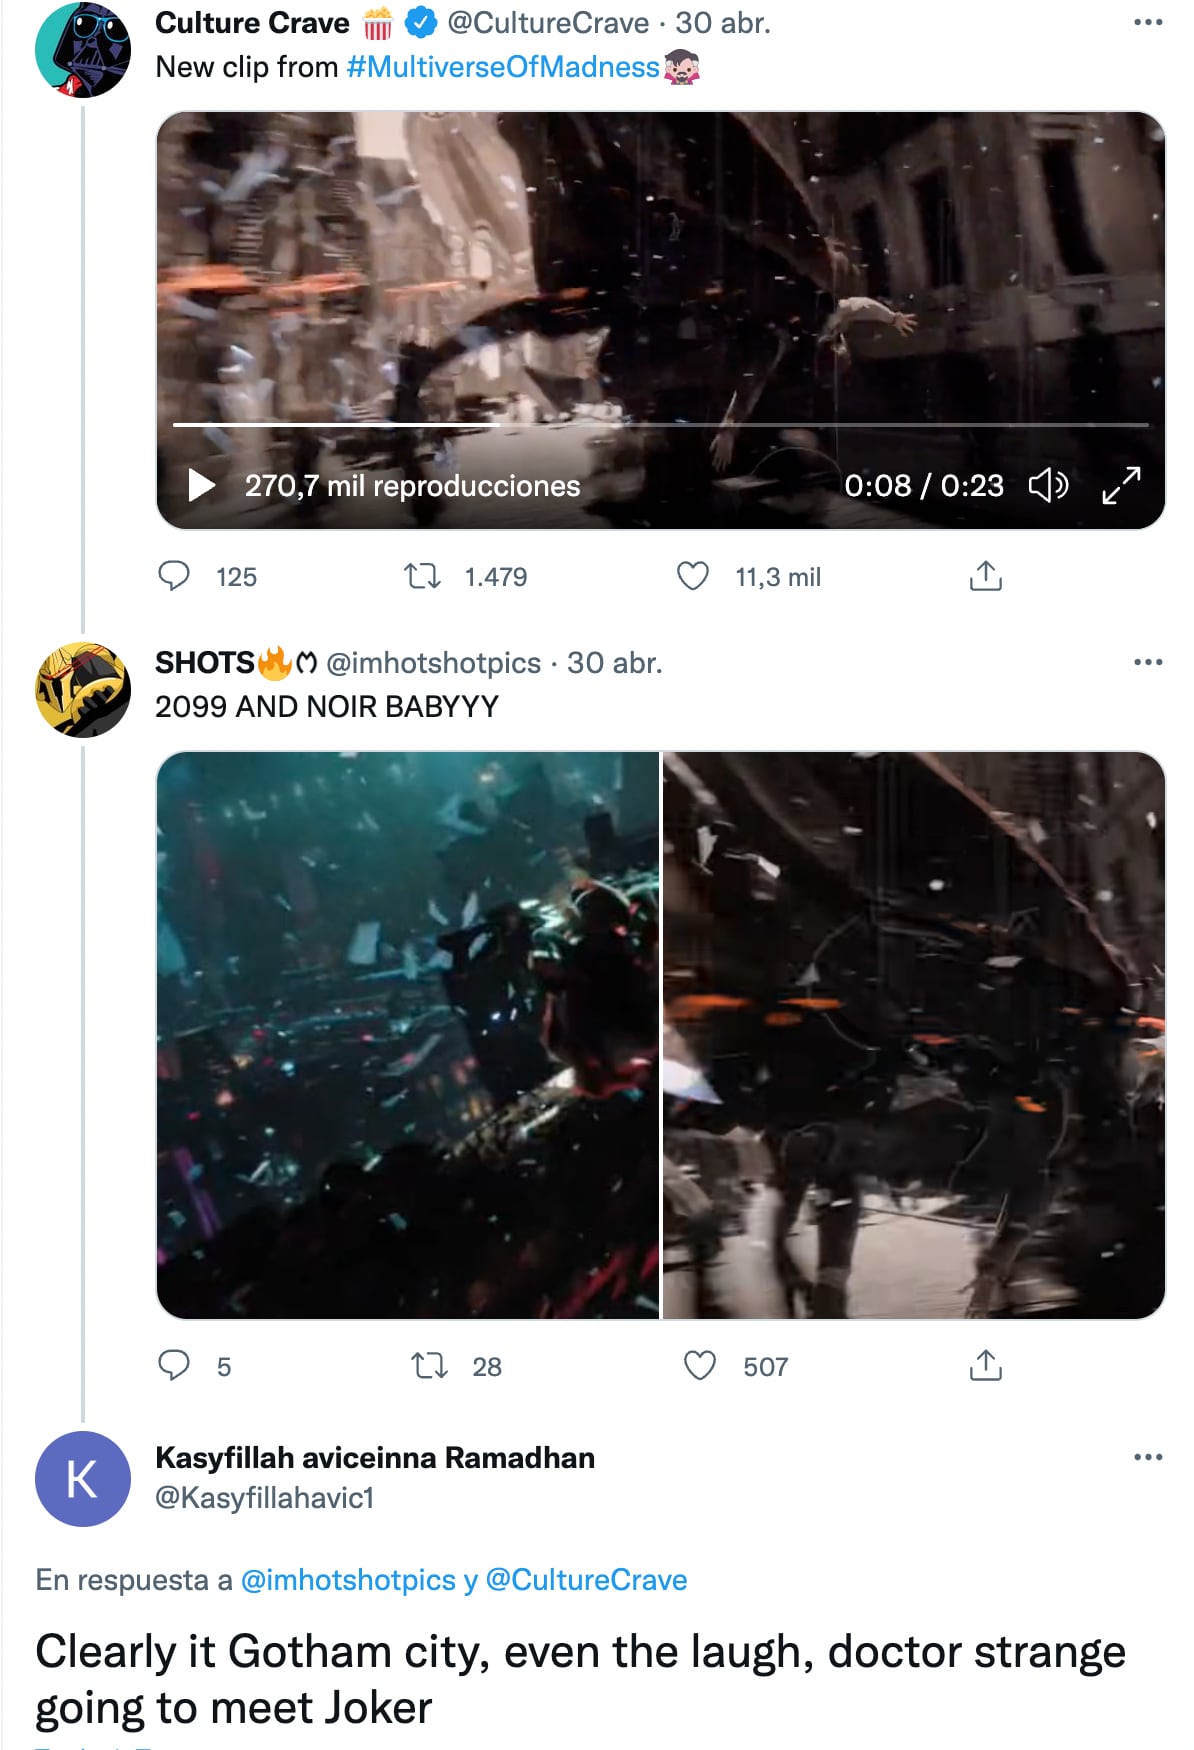Open more options for Culture Crave tweet
Image resolution: width=1194 pixels, height=1750 pixels.
coord(1147,22)
